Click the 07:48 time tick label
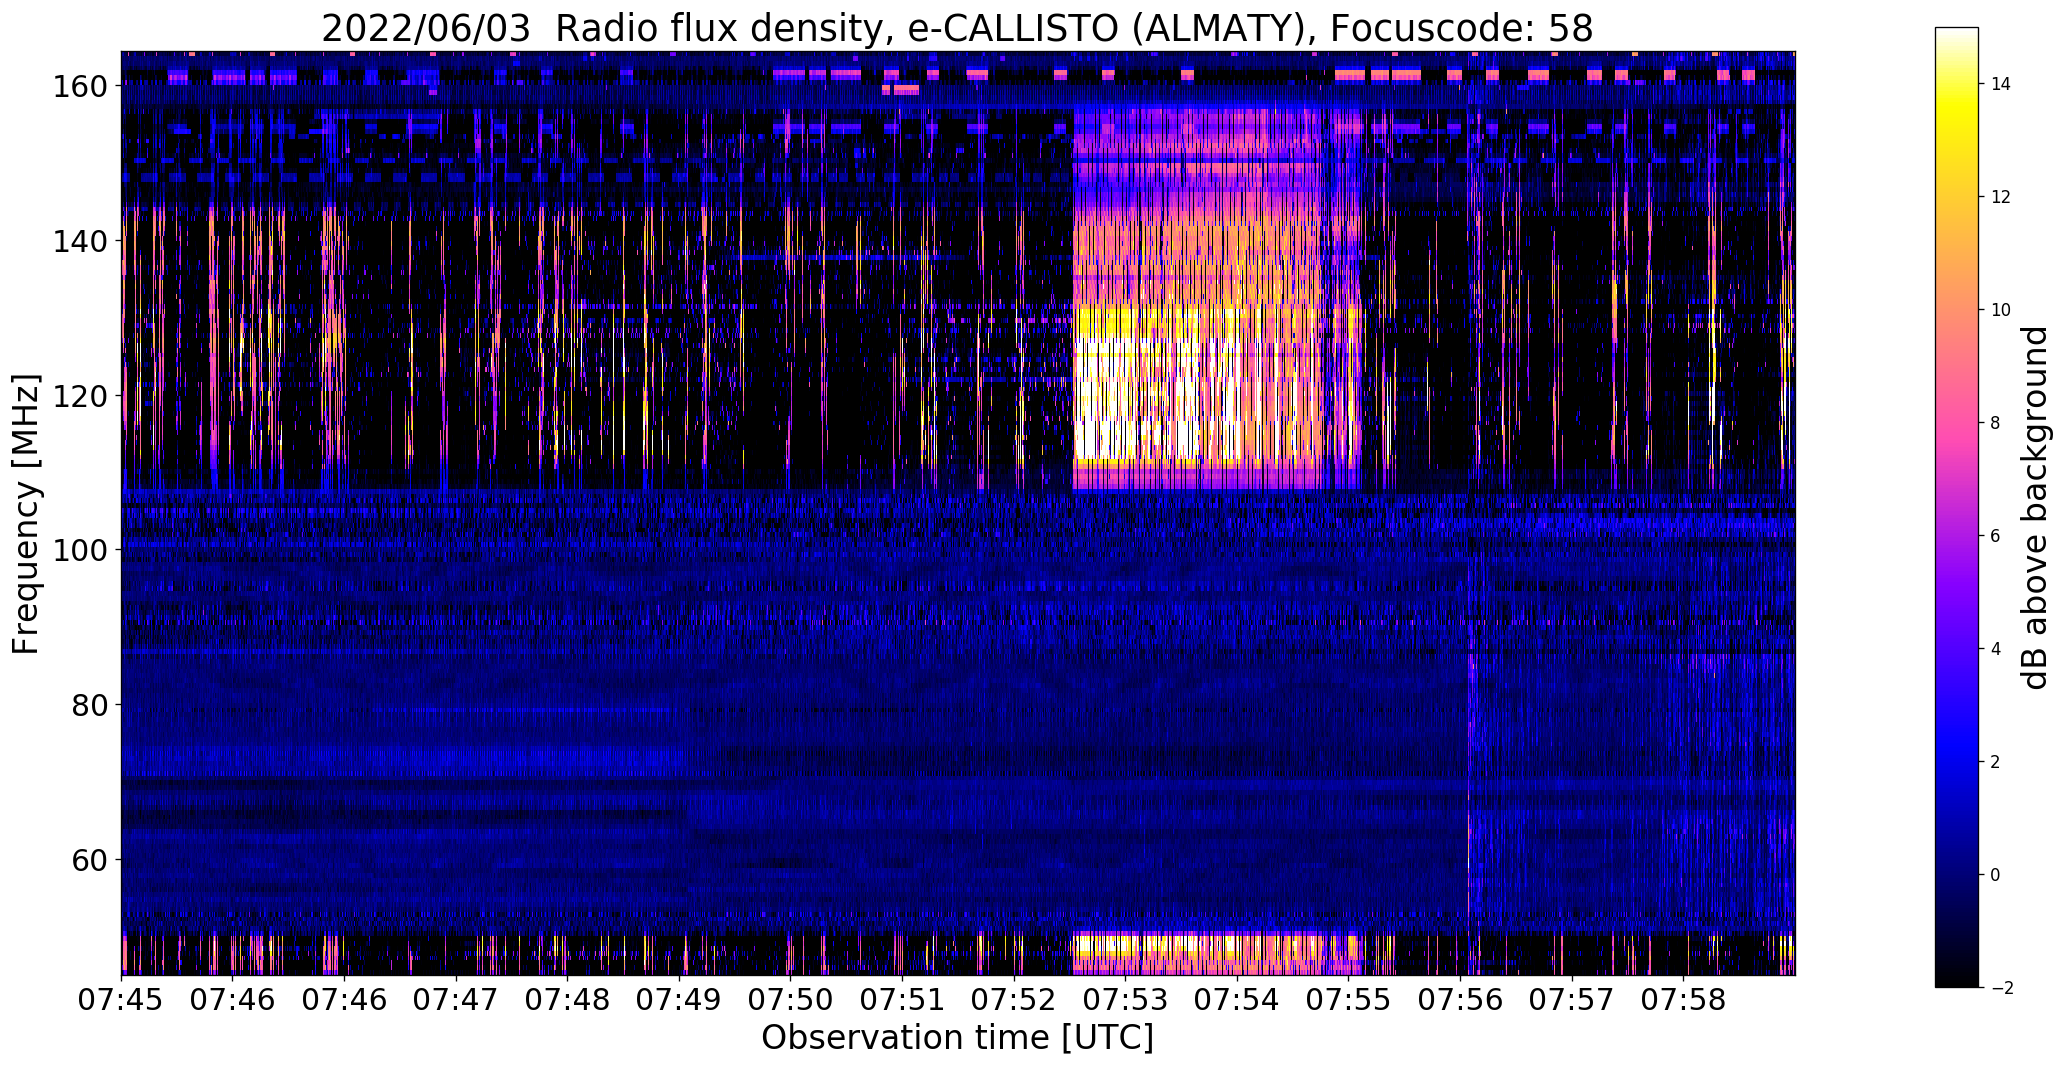 568,1000
